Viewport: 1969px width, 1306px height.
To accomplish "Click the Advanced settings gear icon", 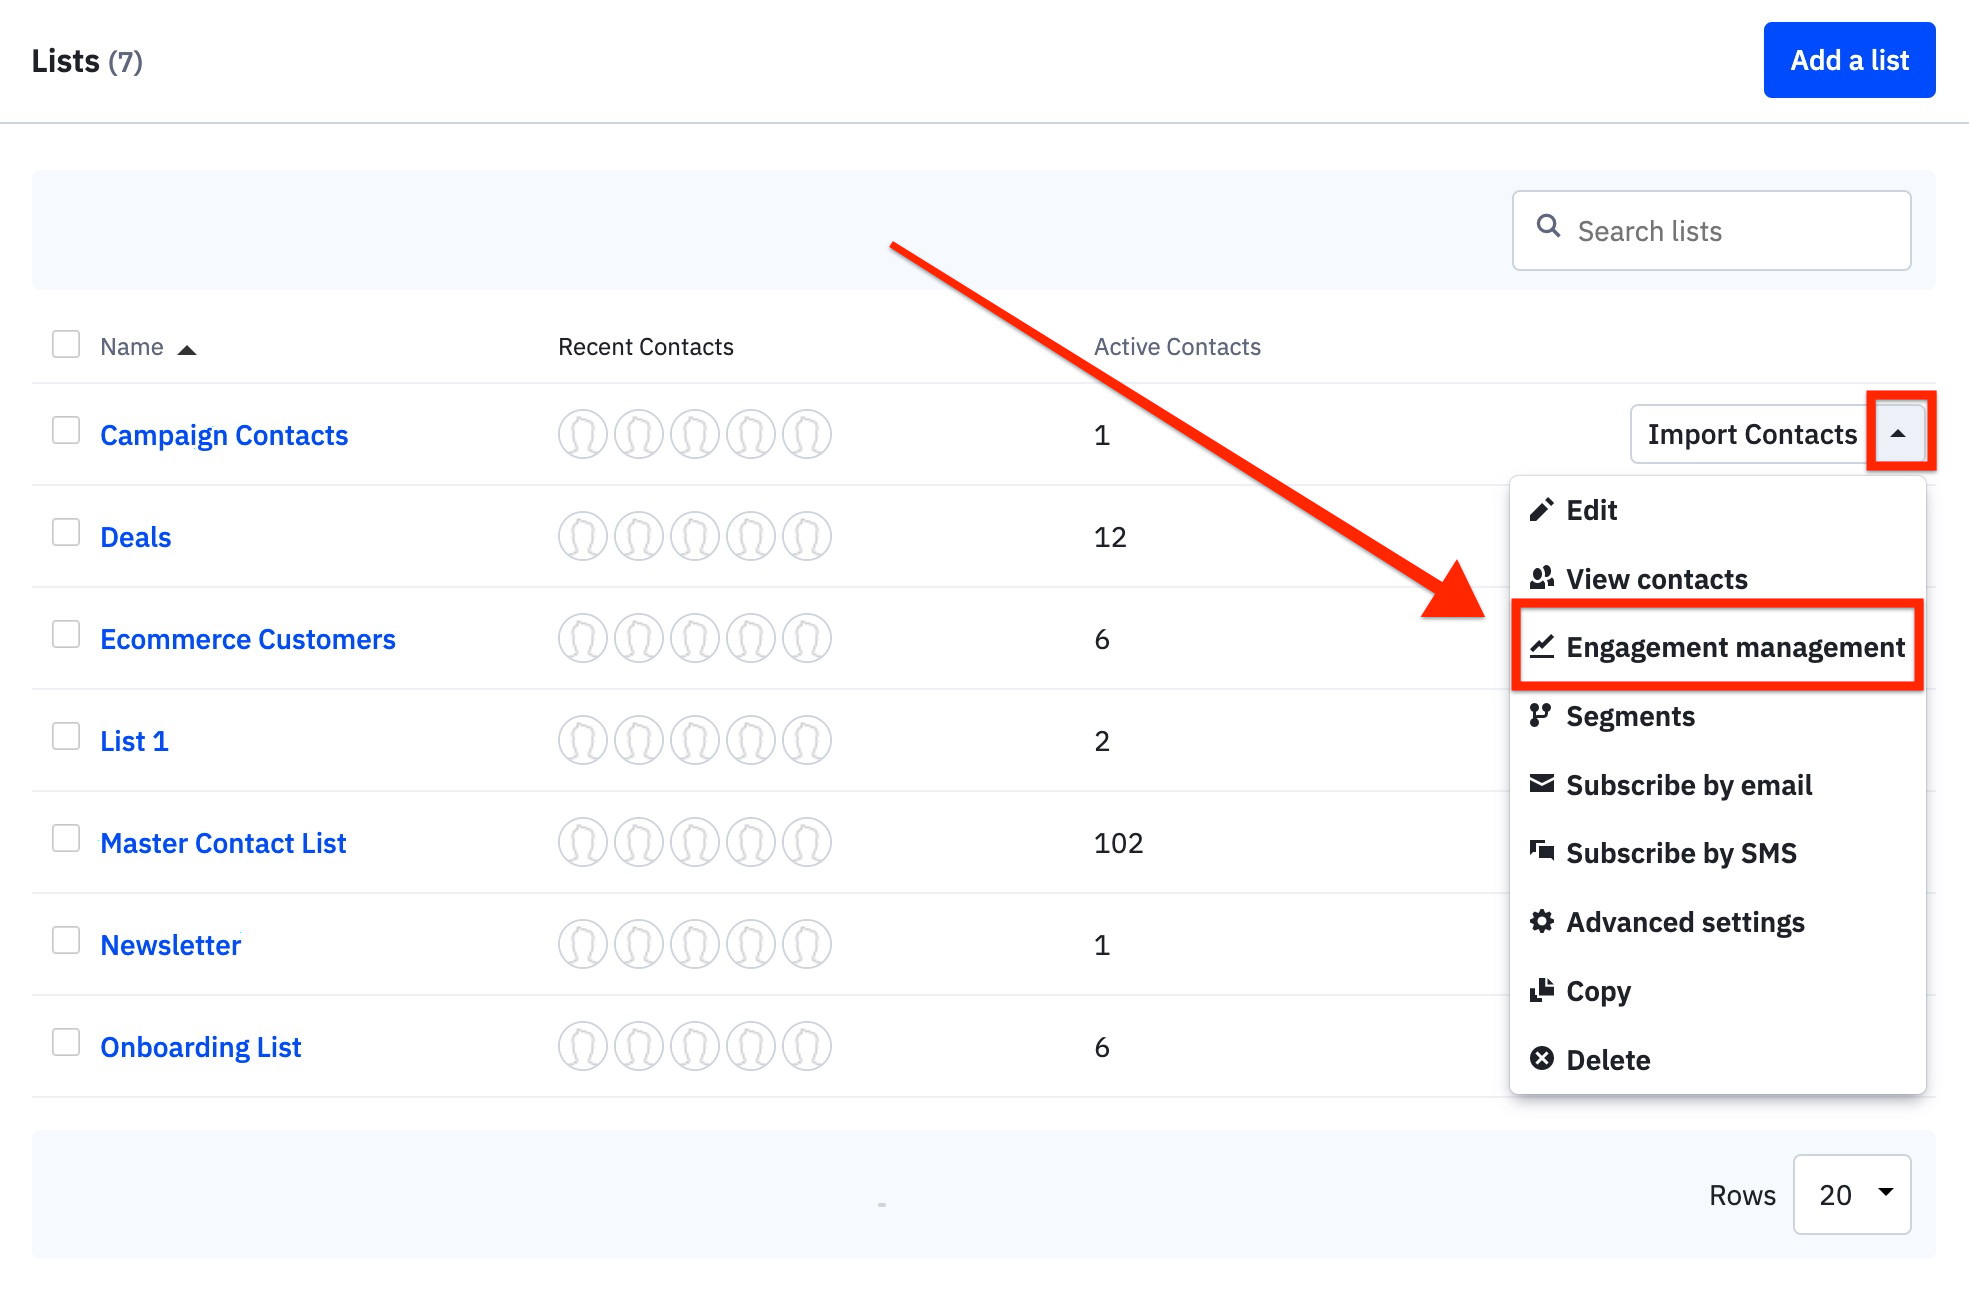I will [x=1541, y=921].
